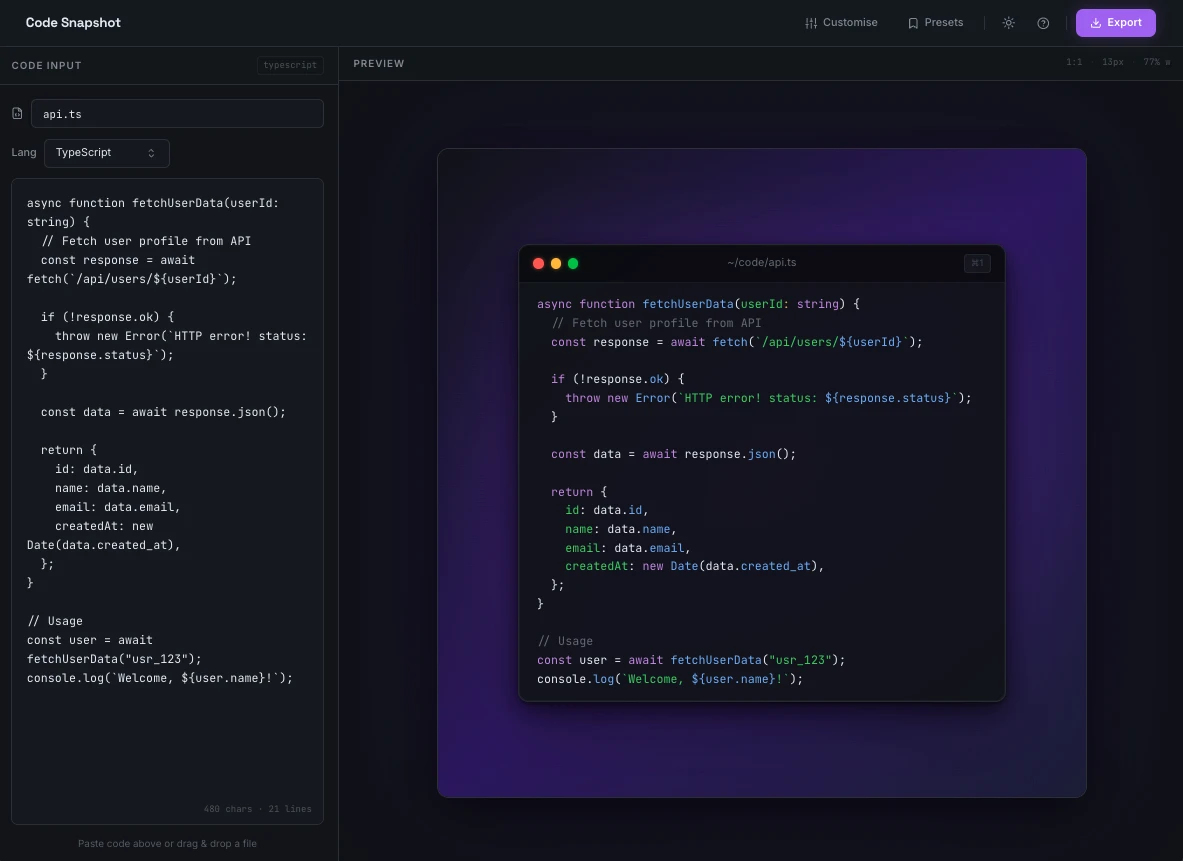This screenshot has height=861, width=1183.
Task: Export the code snapshot image
Action: pyautogui.click(x=1116, y=23)
